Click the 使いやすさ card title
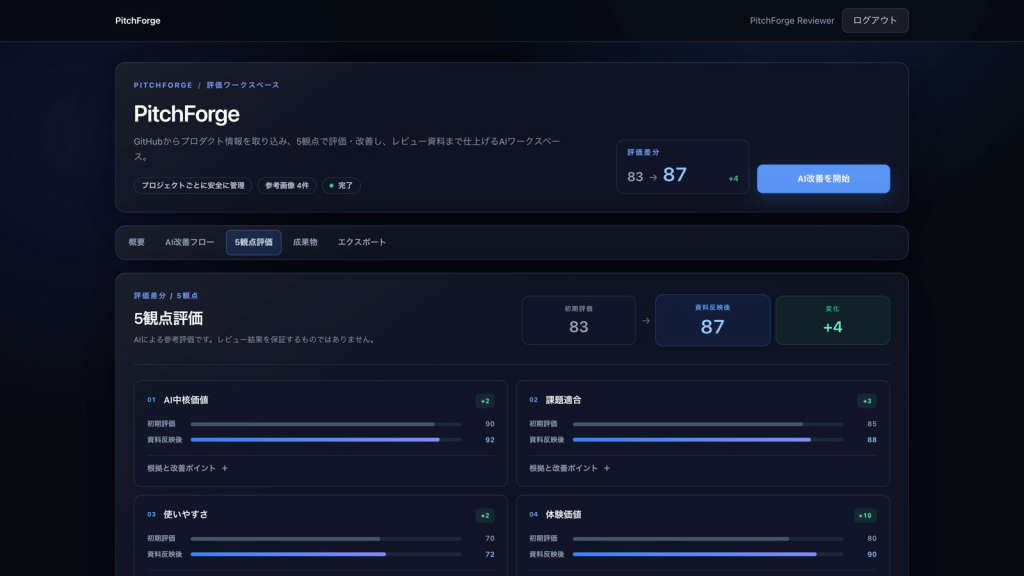The width and height of the screenshot is (1024, 576). pos(185,515)
